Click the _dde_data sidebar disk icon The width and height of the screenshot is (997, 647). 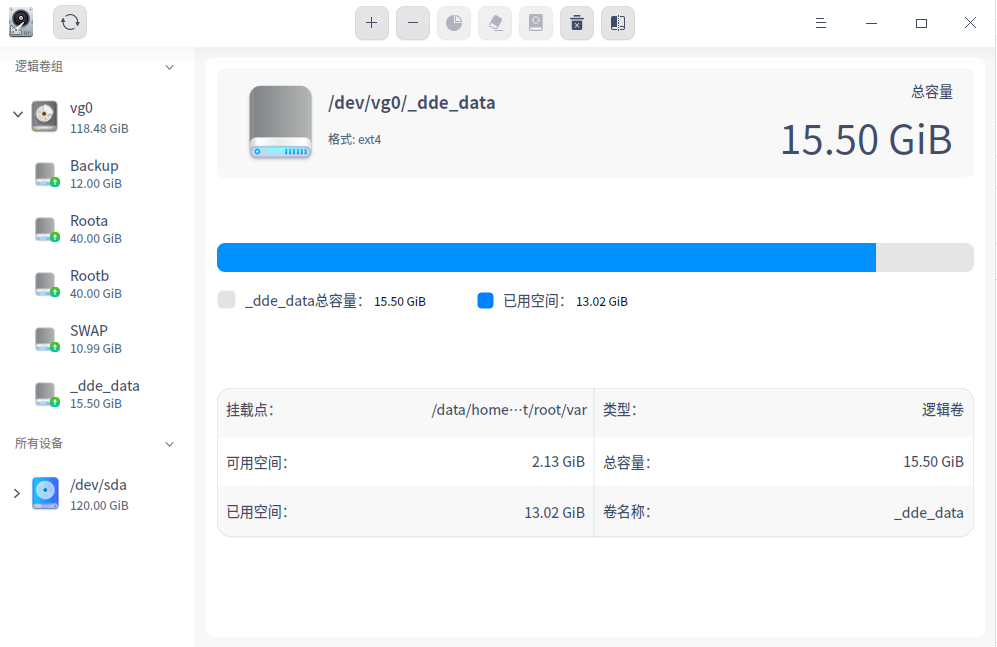pos(46,394)
